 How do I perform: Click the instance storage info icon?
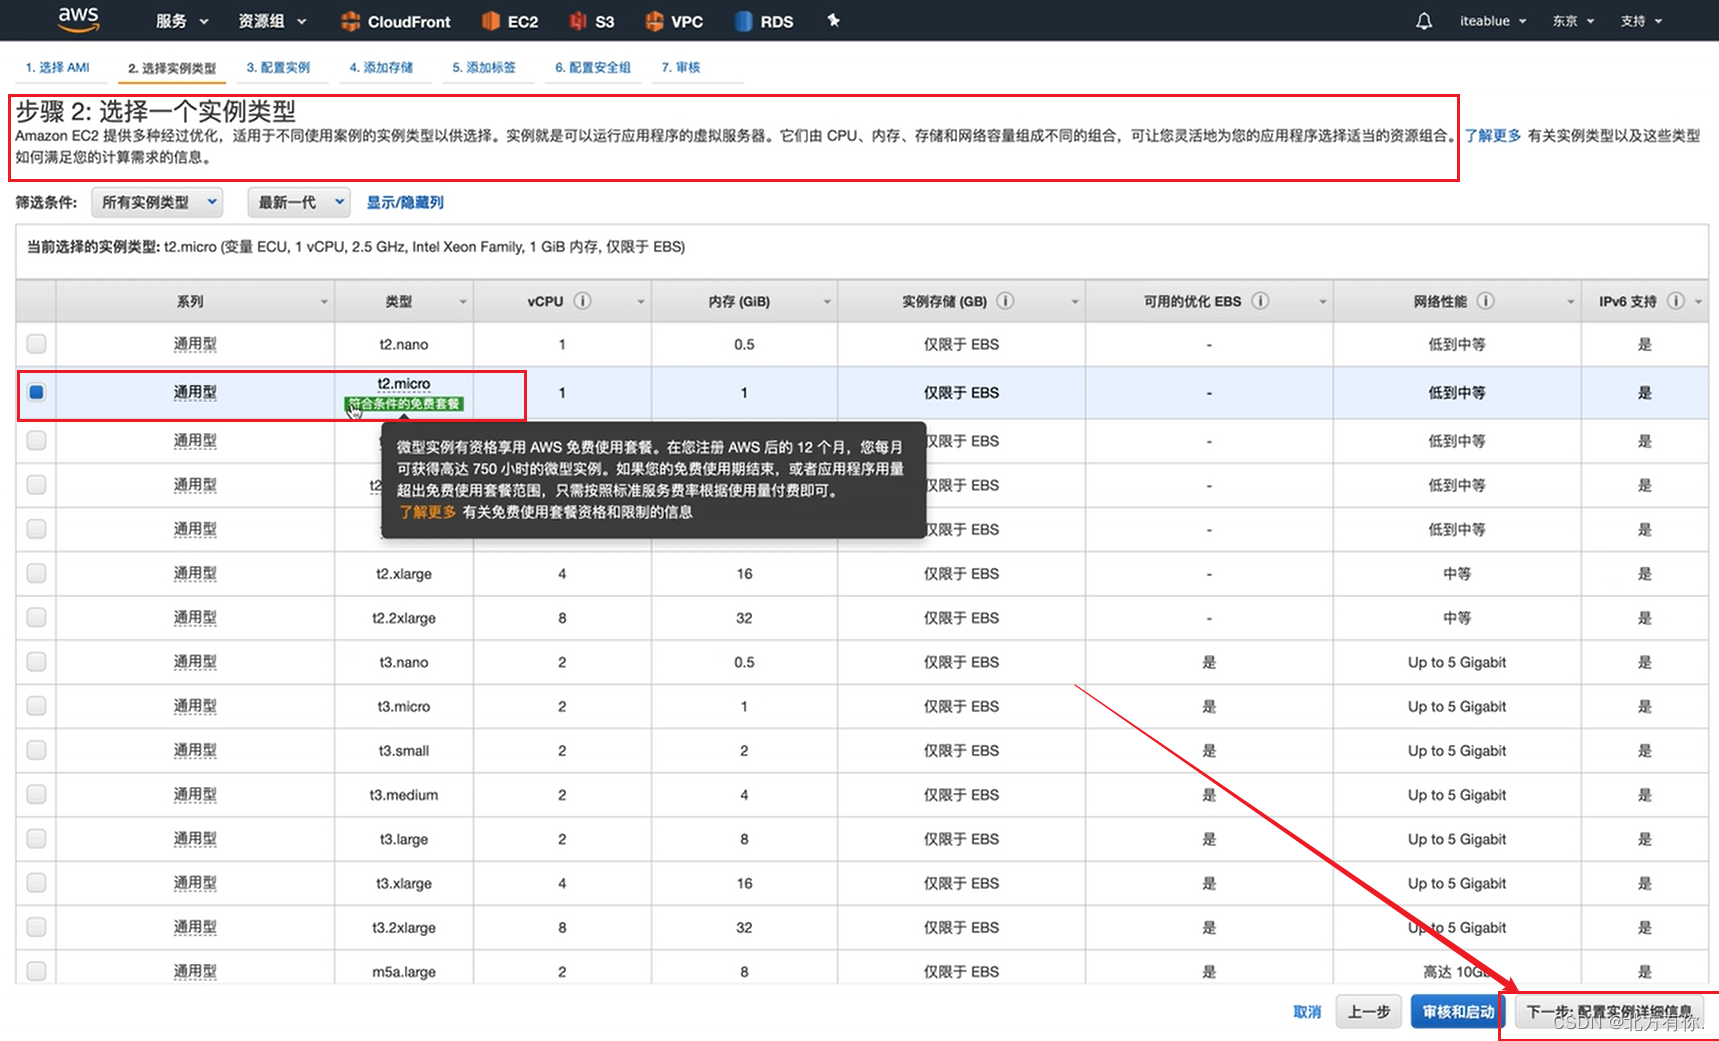pyautogui.click(x=1006, y=301)
